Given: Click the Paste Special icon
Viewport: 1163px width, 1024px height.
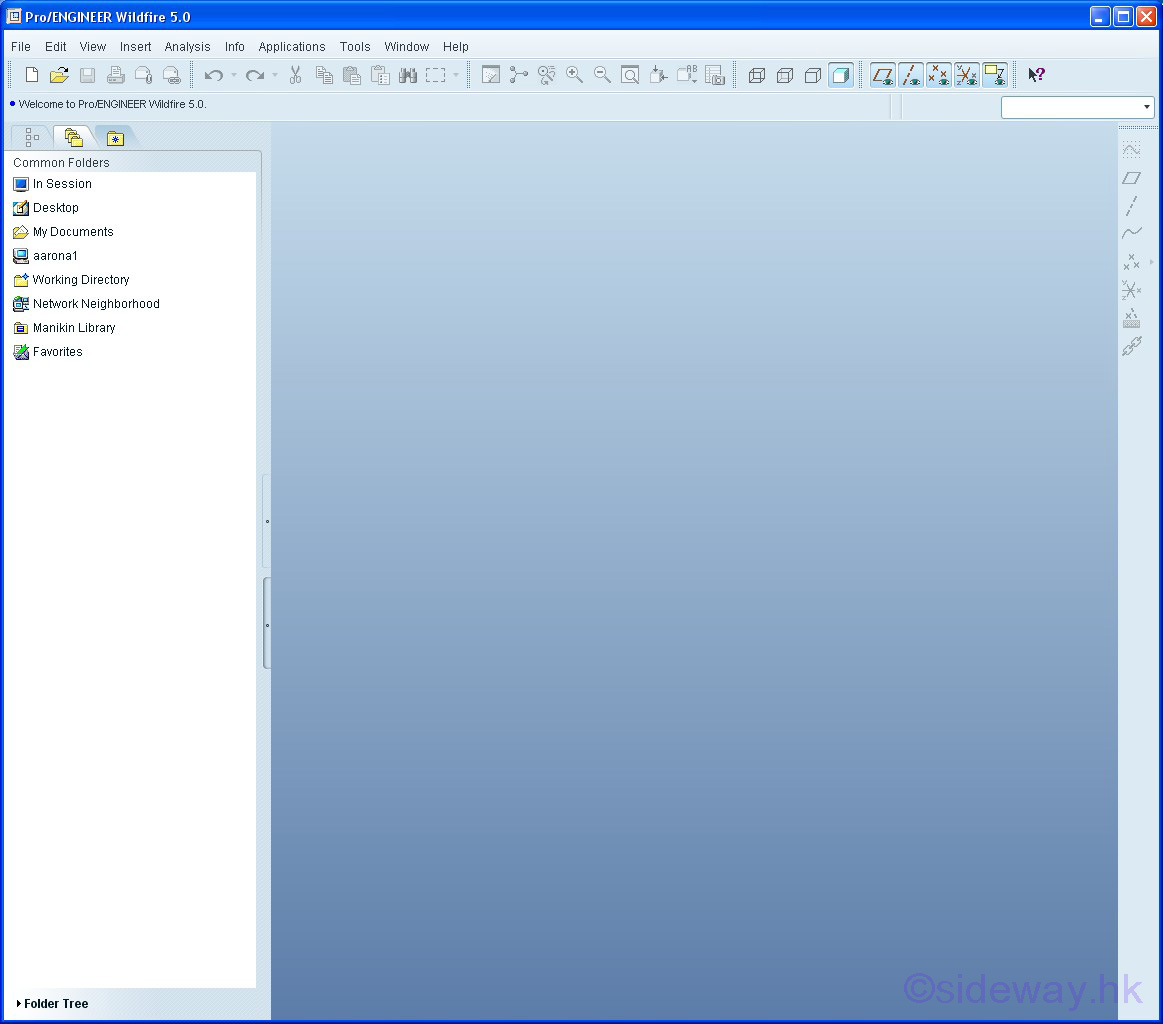Looking at the screenshot, I should [x=380, y=75].
